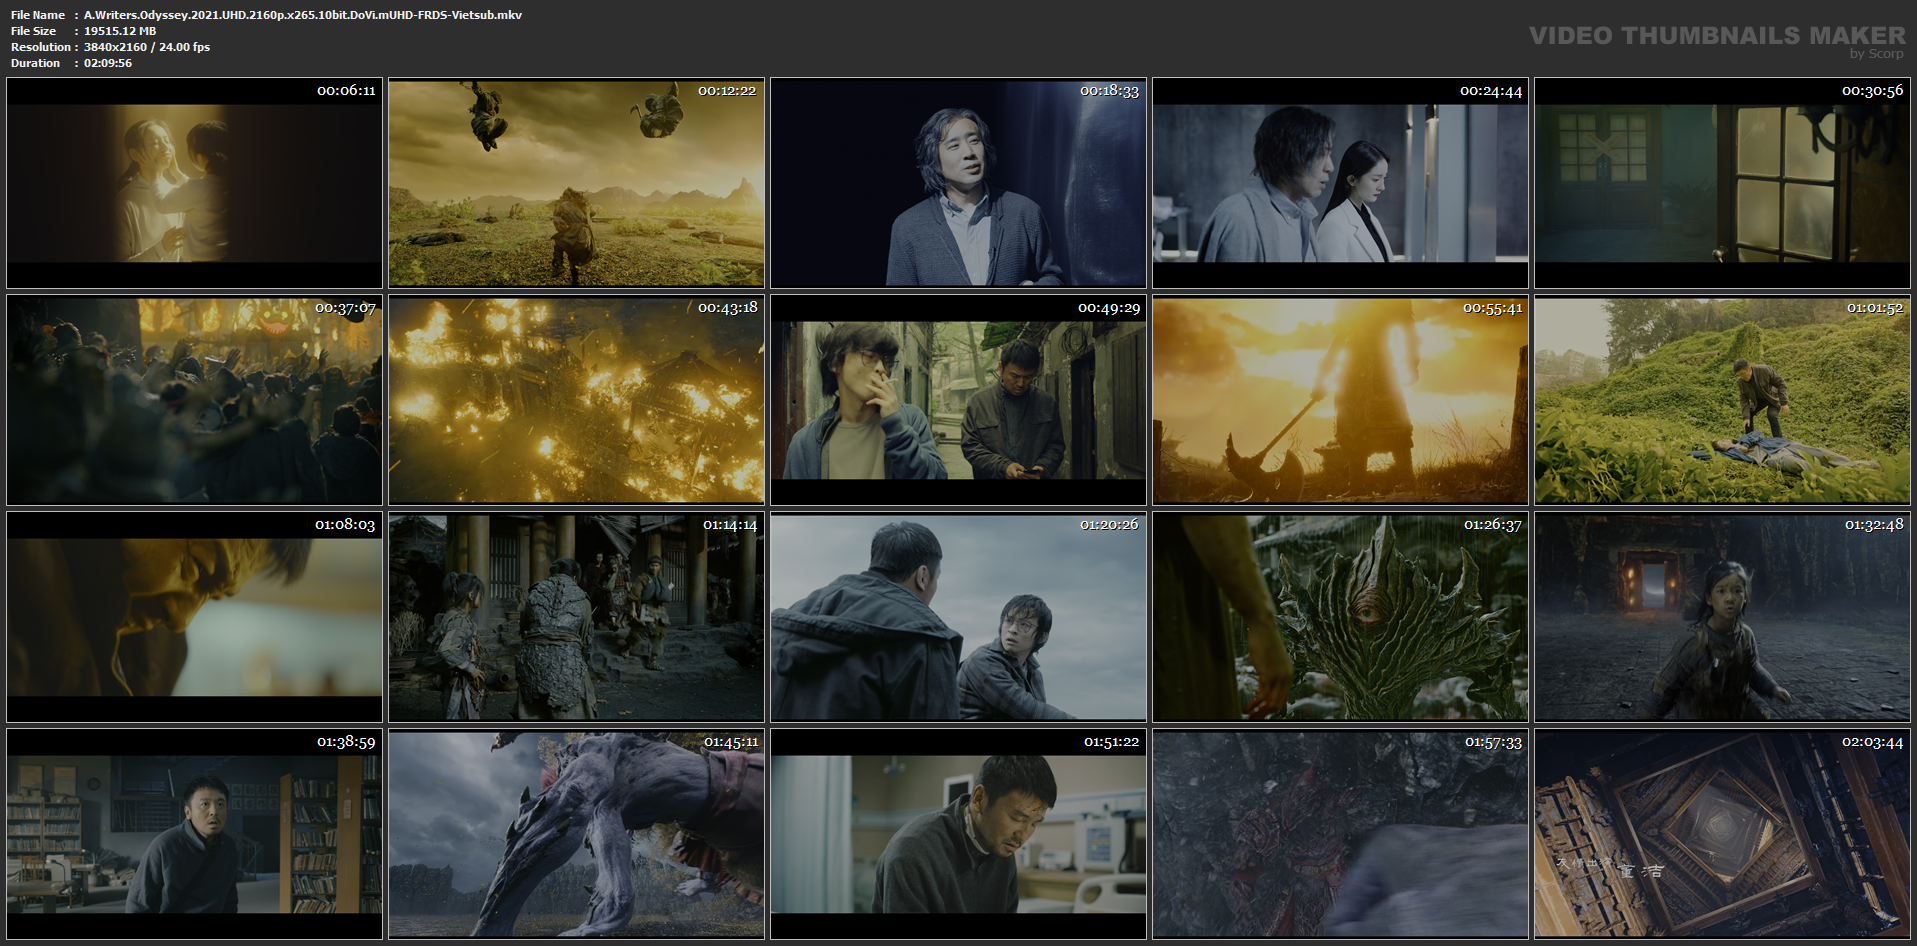Pick the running girl thumbnail at 01:32:48
Screen dimensions: 1917x946
click(1722, 617)
